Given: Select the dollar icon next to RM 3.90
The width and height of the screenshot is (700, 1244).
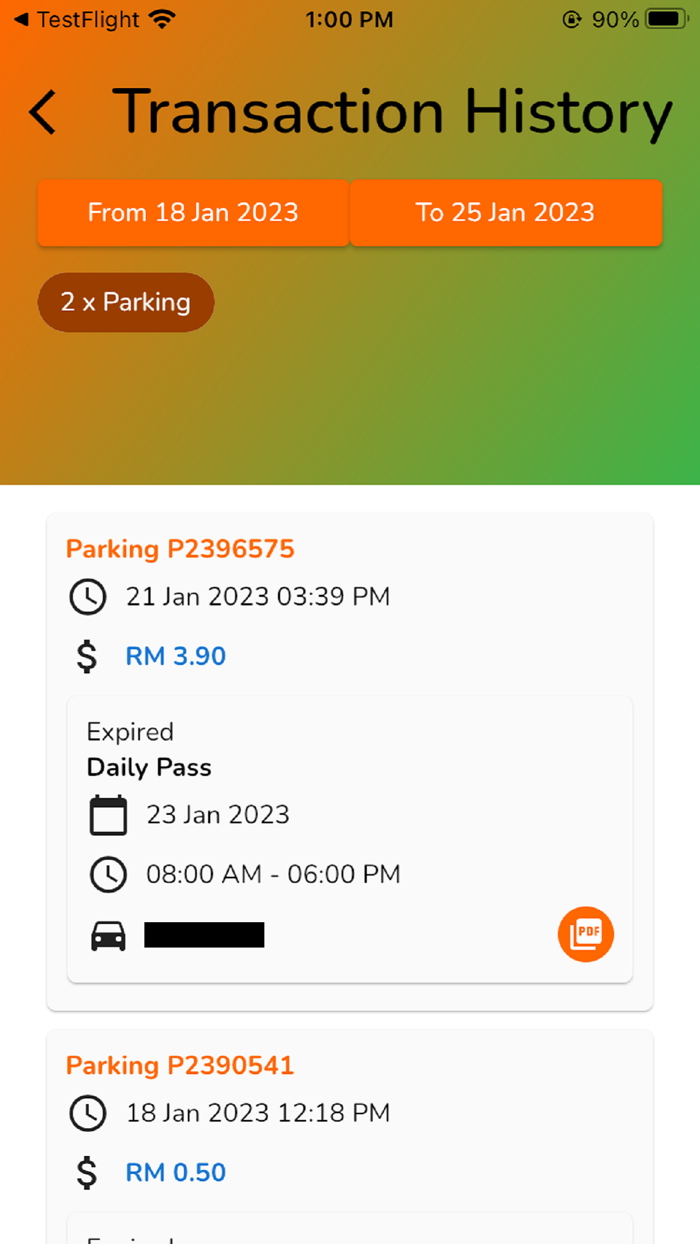Looking at the screenshot, I should pos(88,656).
